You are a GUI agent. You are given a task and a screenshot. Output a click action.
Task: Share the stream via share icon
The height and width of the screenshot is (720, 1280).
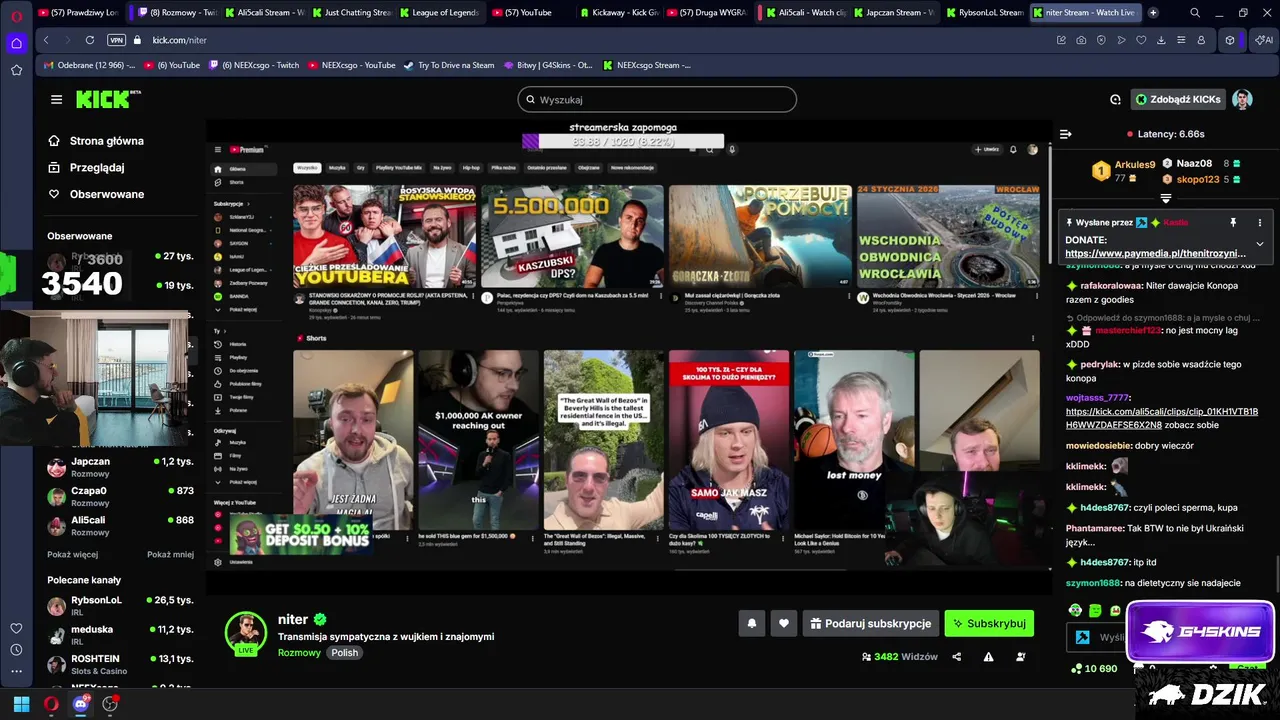[957, 657]
